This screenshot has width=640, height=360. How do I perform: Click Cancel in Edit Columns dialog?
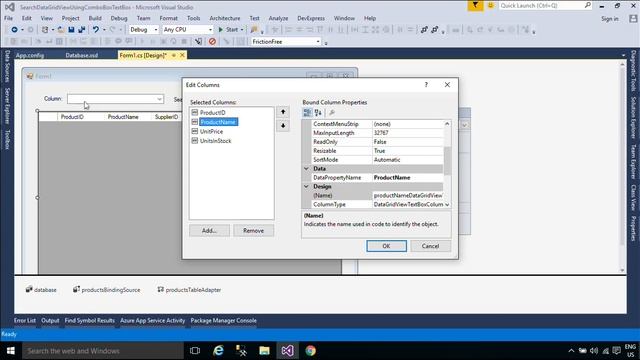pos(430,246)
